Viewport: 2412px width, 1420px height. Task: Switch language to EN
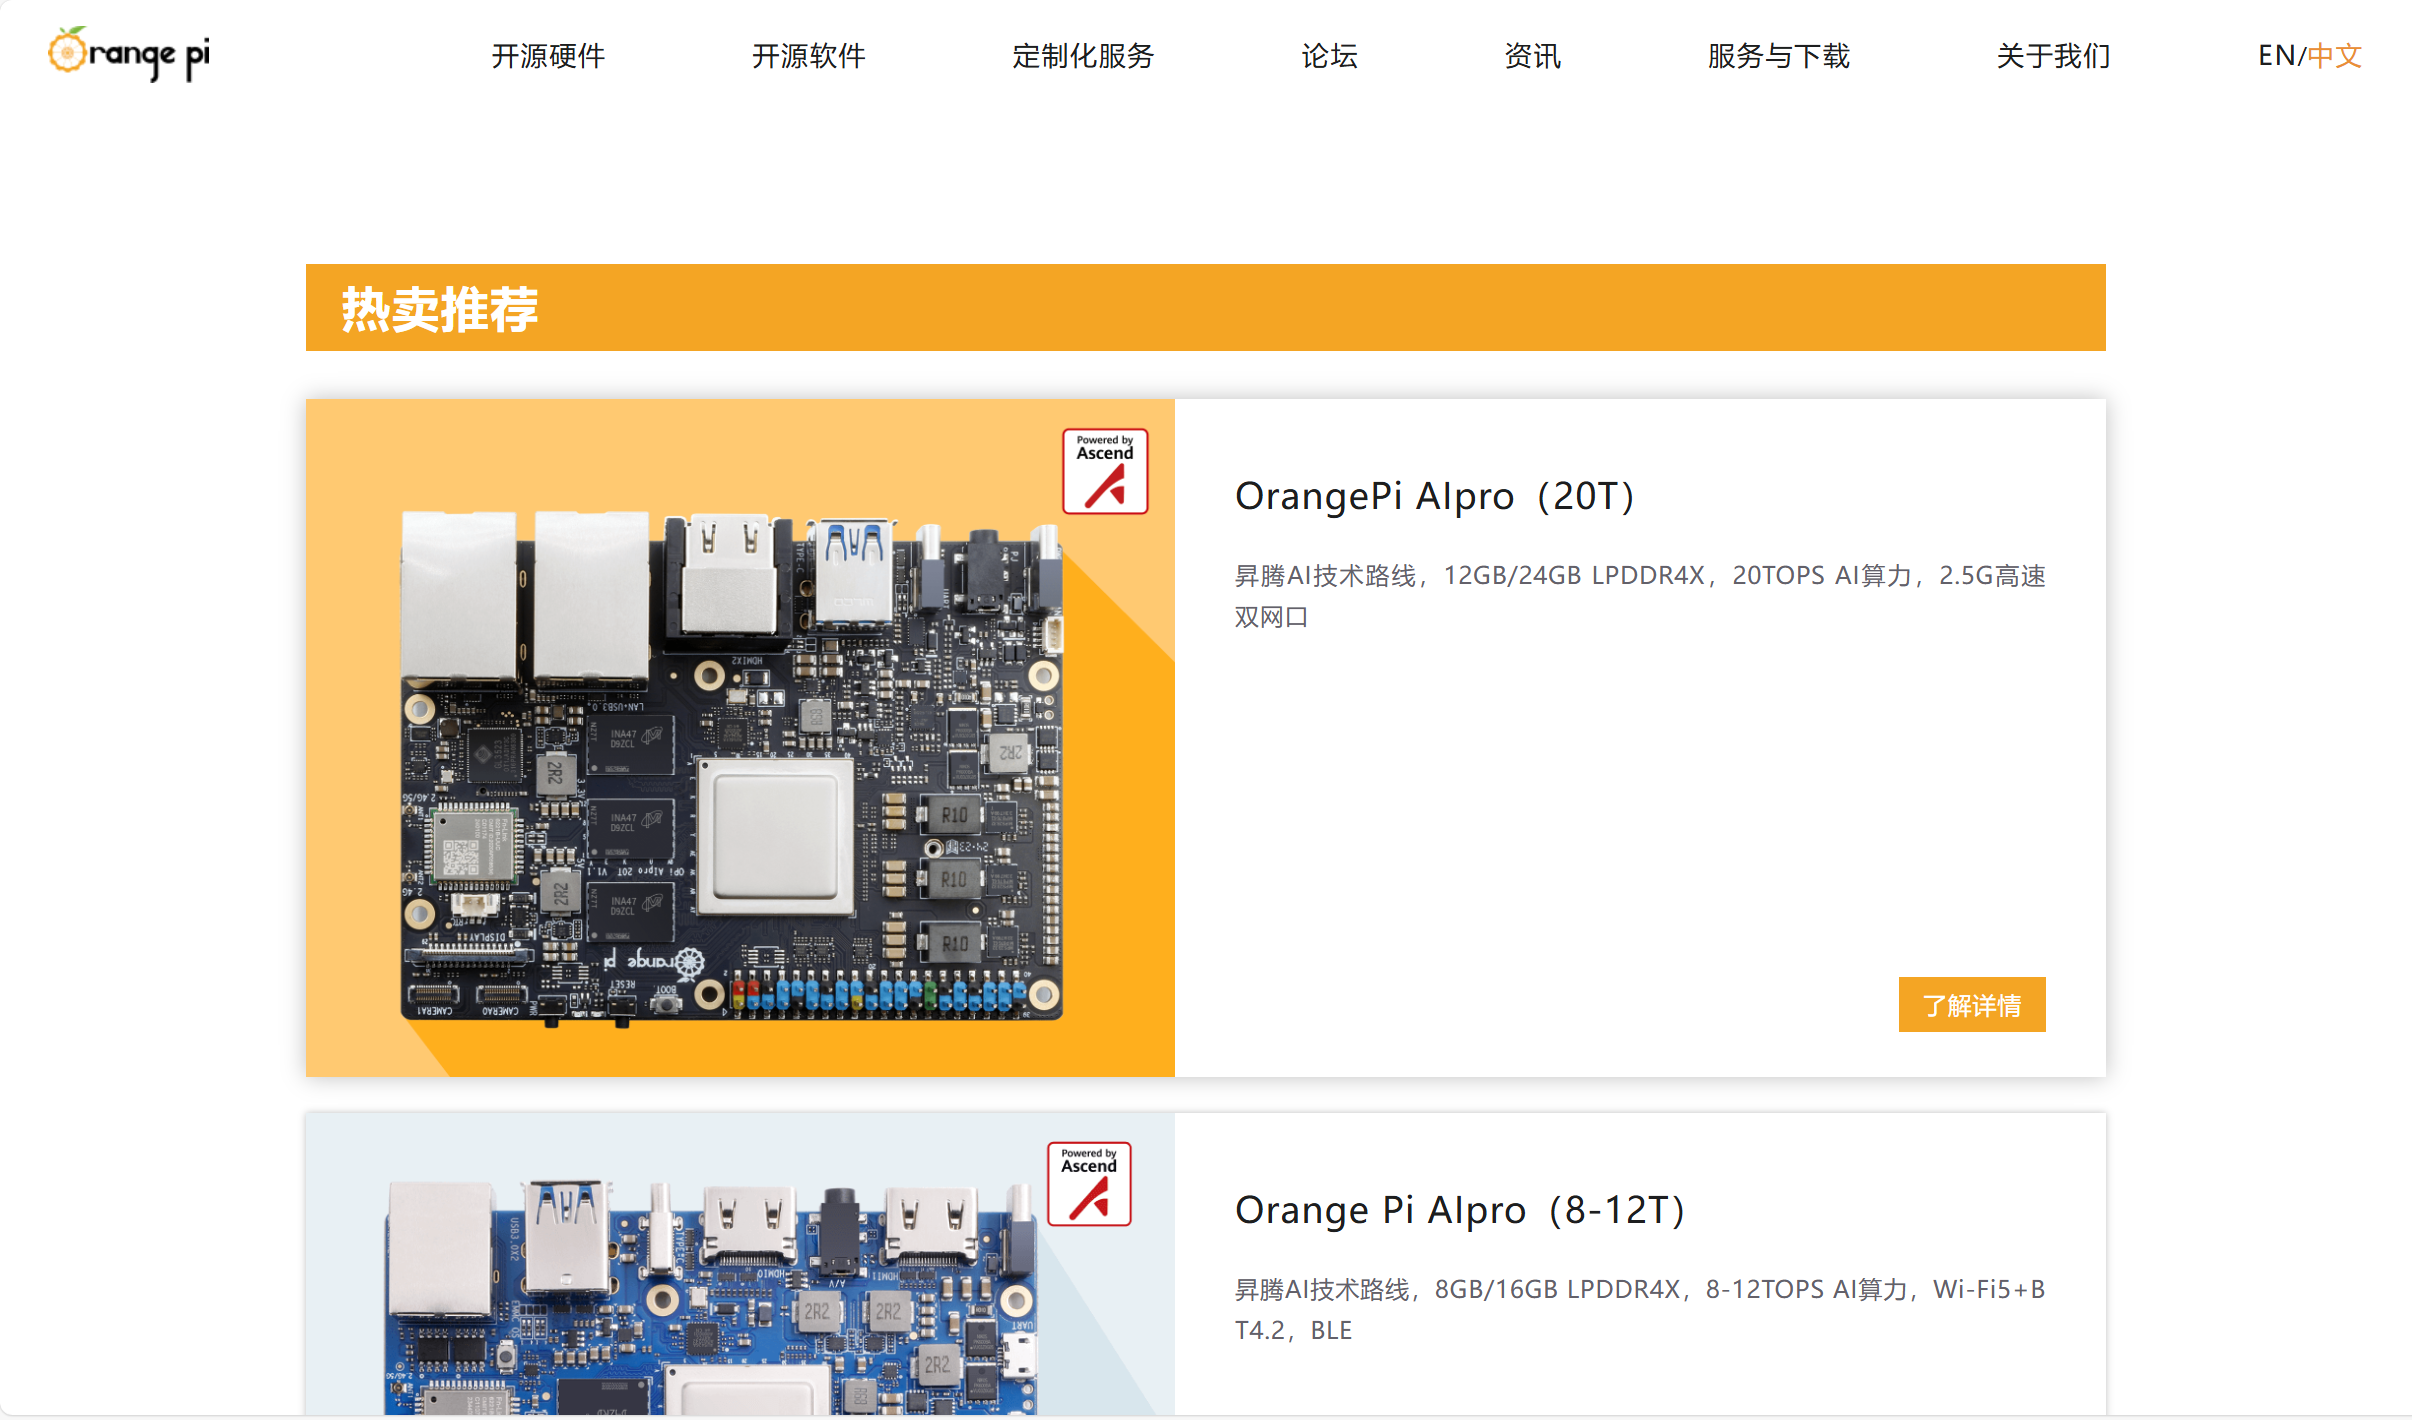(x=2275, y=56)
